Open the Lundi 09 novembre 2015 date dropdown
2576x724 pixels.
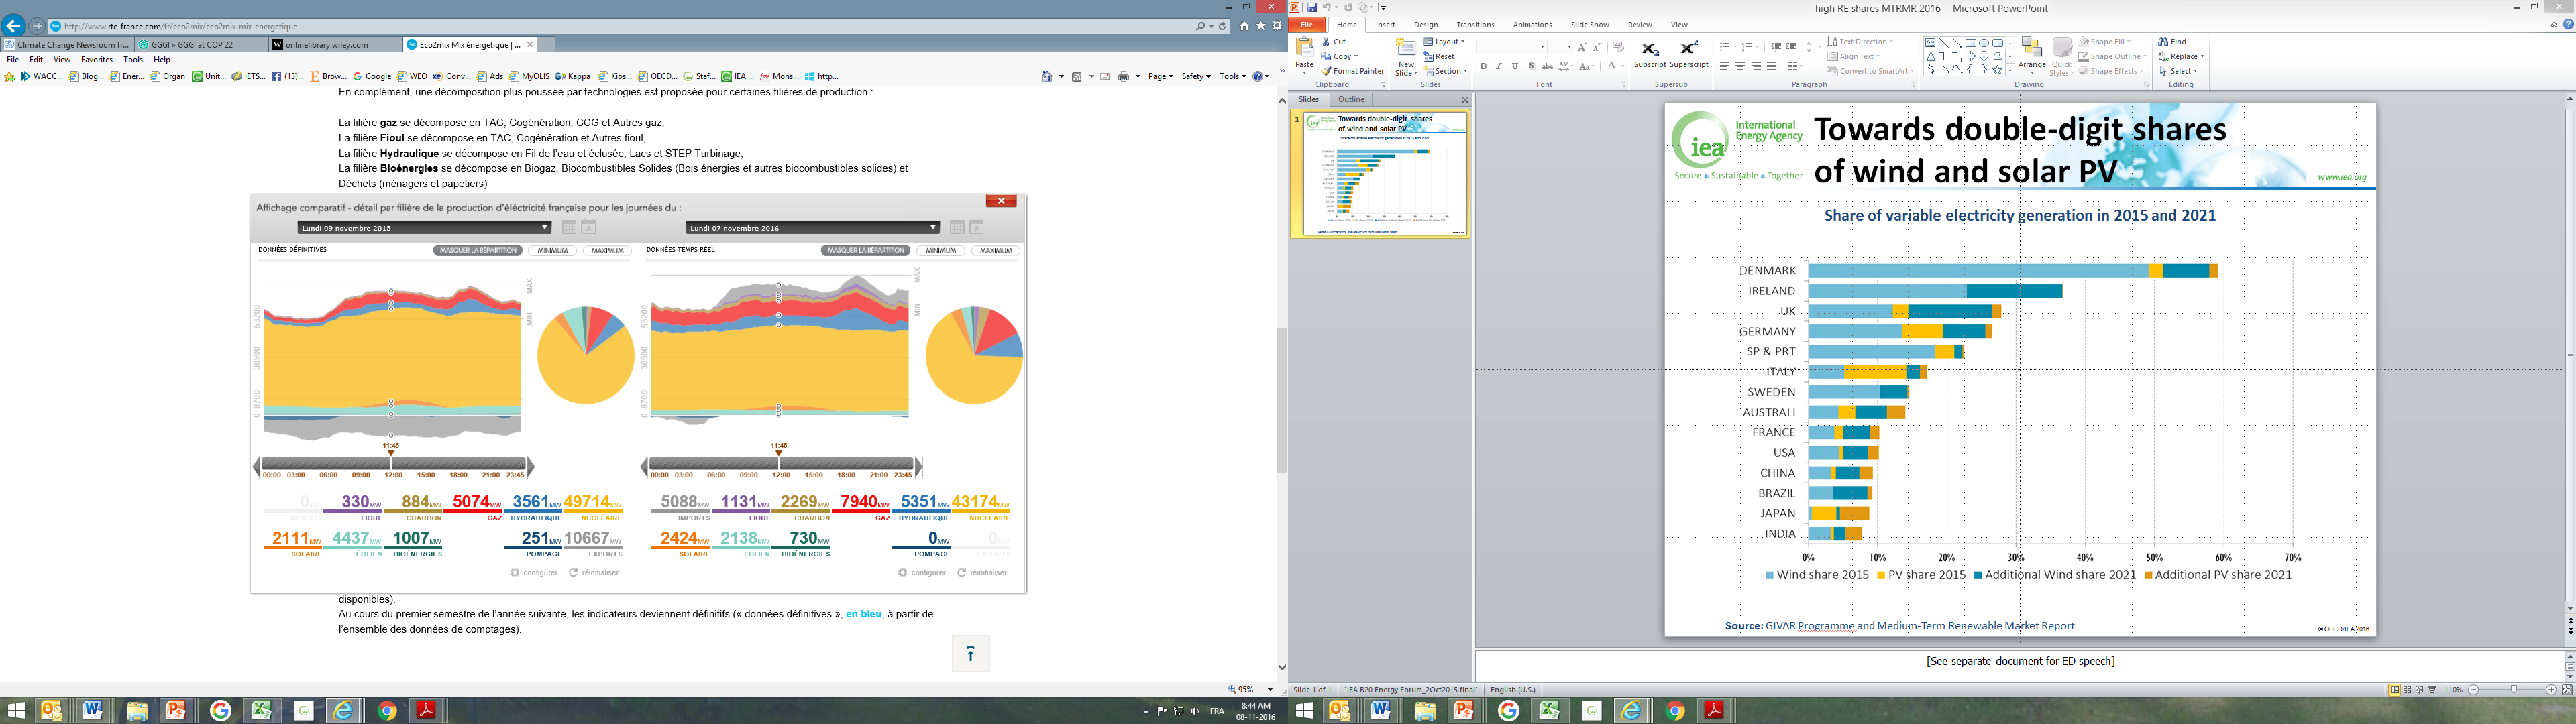pos(424,228)
